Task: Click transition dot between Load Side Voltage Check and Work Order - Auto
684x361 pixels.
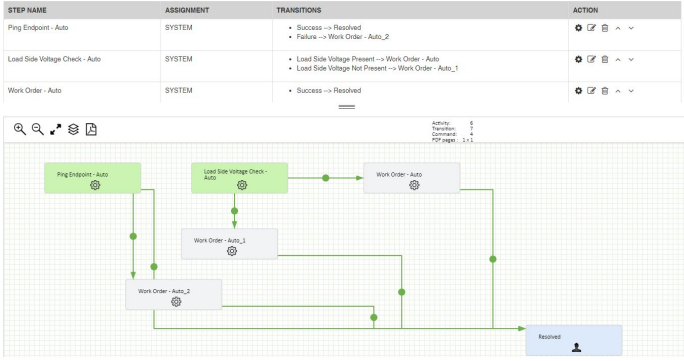Action: (x=325, y=178)
